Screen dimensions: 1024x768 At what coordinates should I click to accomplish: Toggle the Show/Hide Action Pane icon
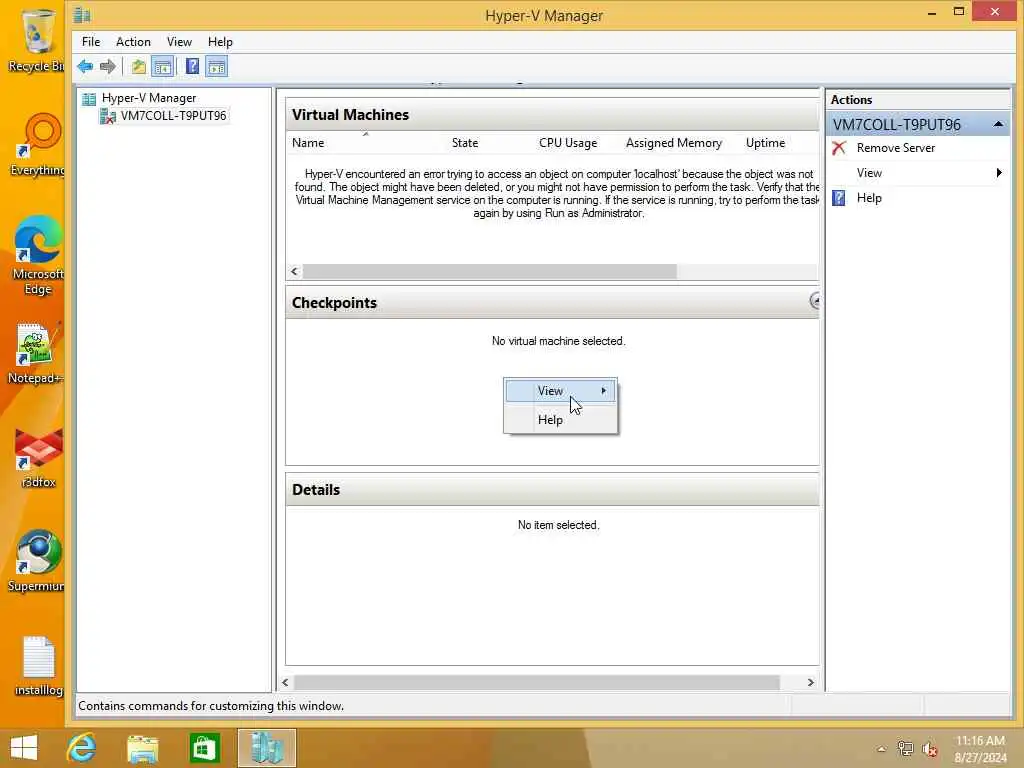point(216,67)
